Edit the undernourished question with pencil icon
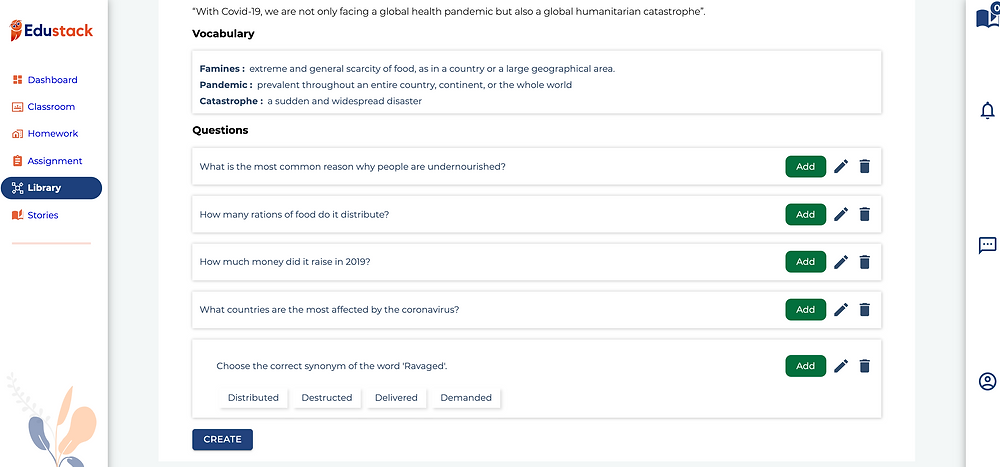The image size is (1000, 467). point(841,167)
